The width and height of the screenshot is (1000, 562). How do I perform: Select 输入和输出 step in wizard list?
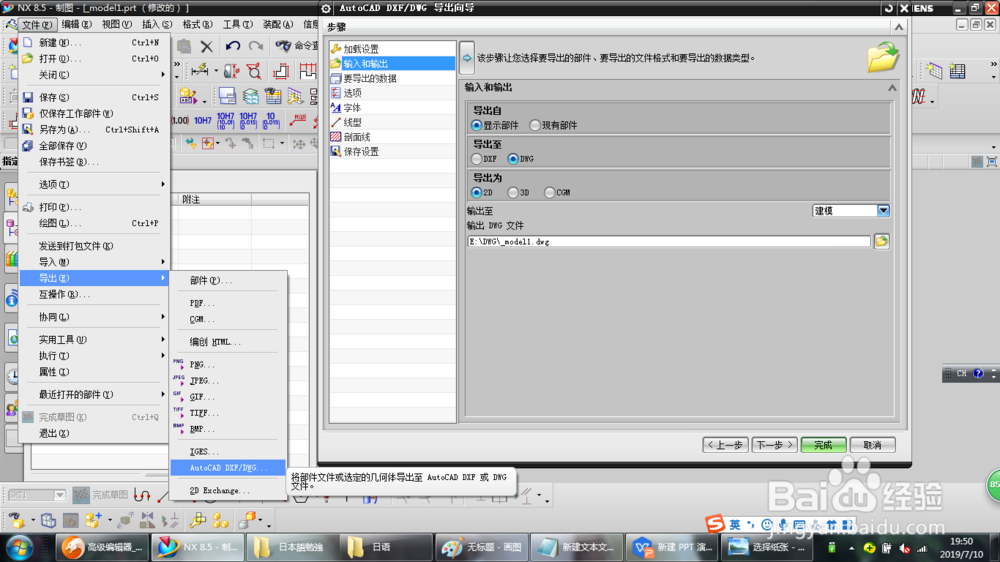[392, 63]
